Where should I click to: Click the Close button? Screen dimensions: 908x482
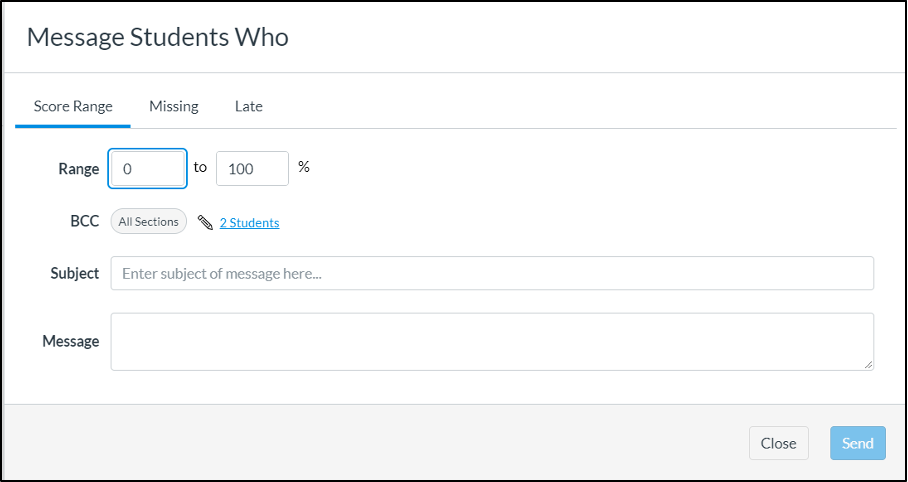click(778, 443)
